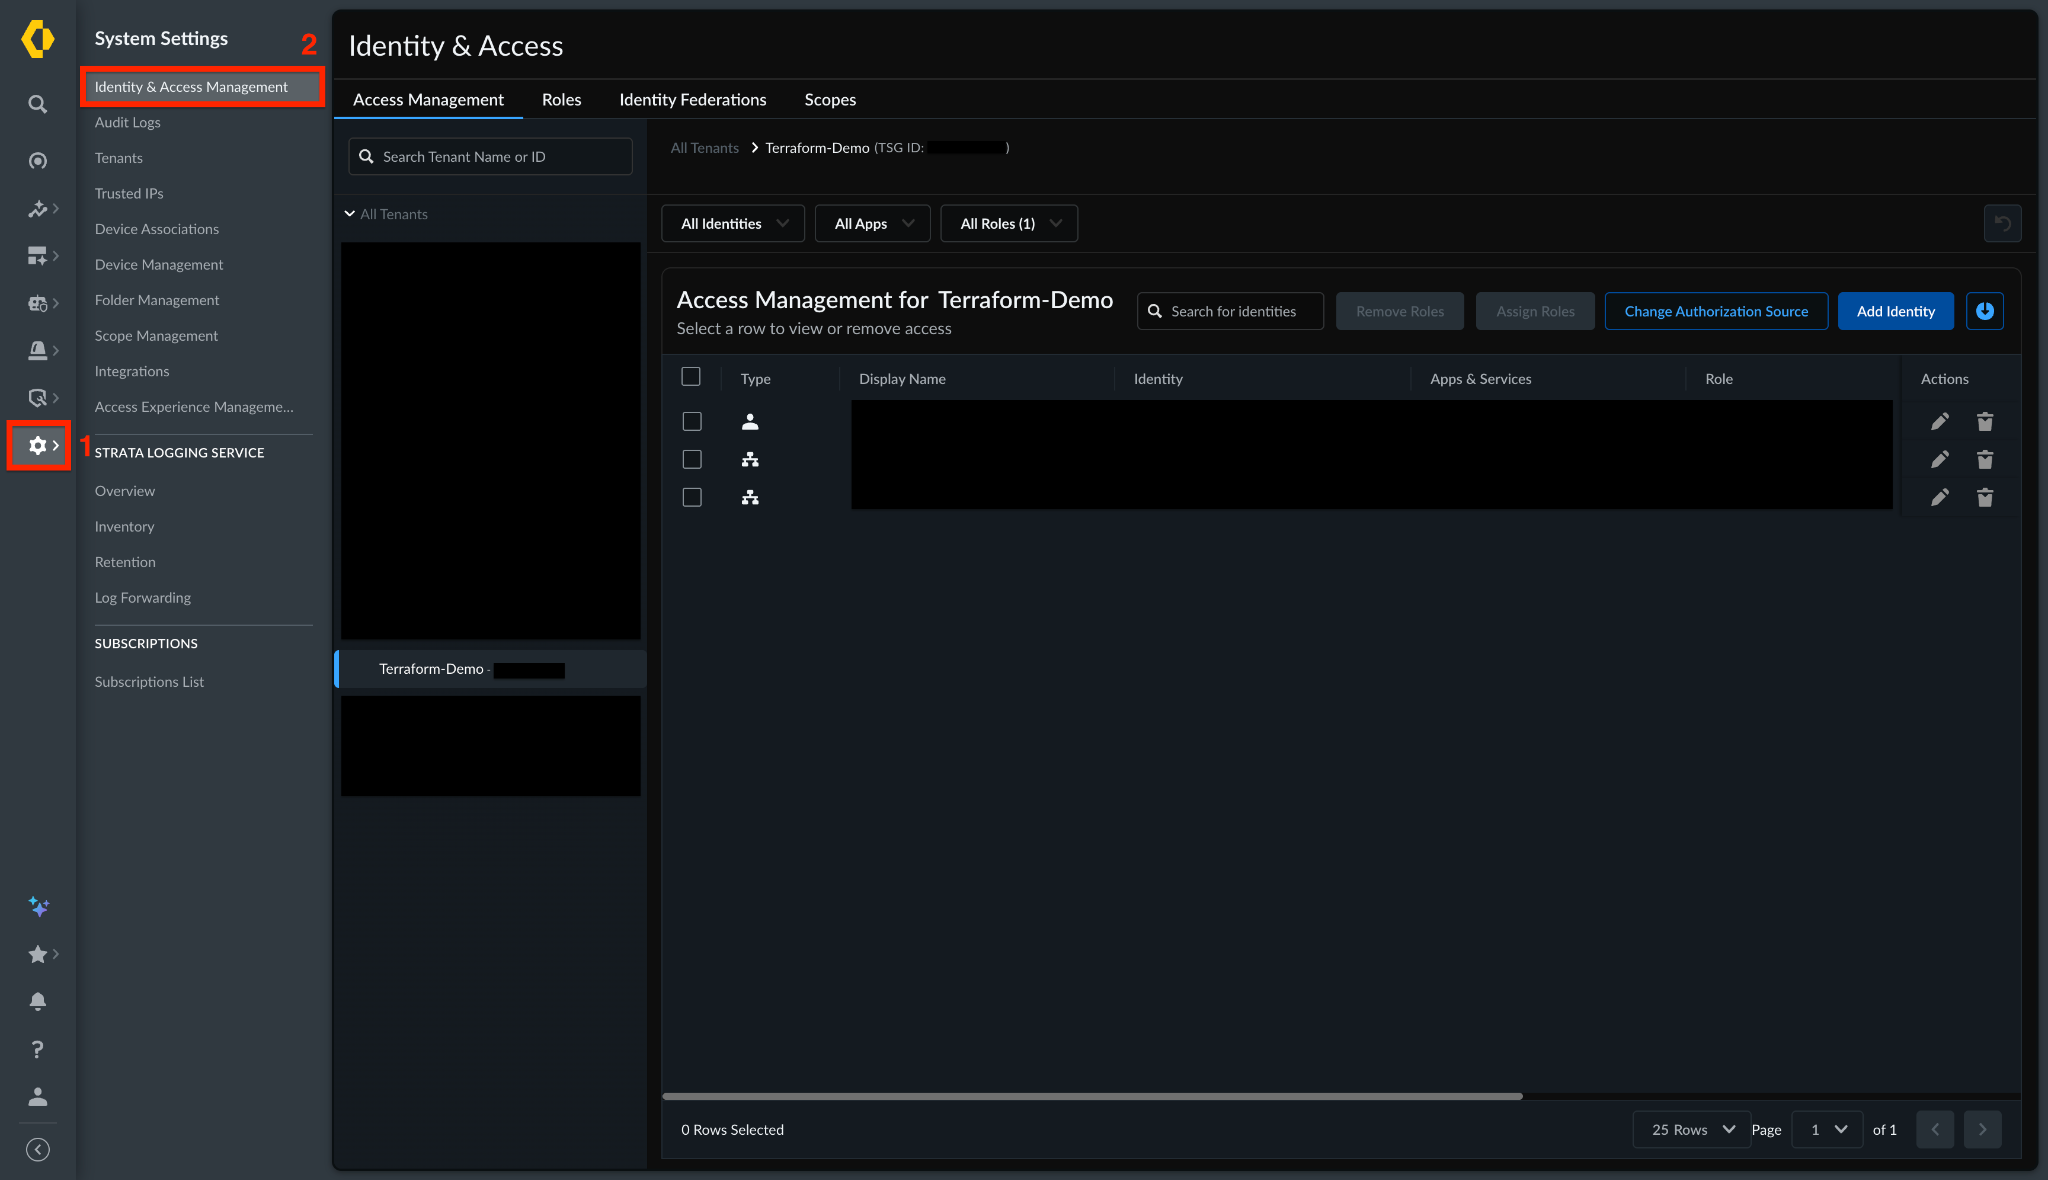
Task: Delete the second identity row
Action: (x=1985, y=460)
